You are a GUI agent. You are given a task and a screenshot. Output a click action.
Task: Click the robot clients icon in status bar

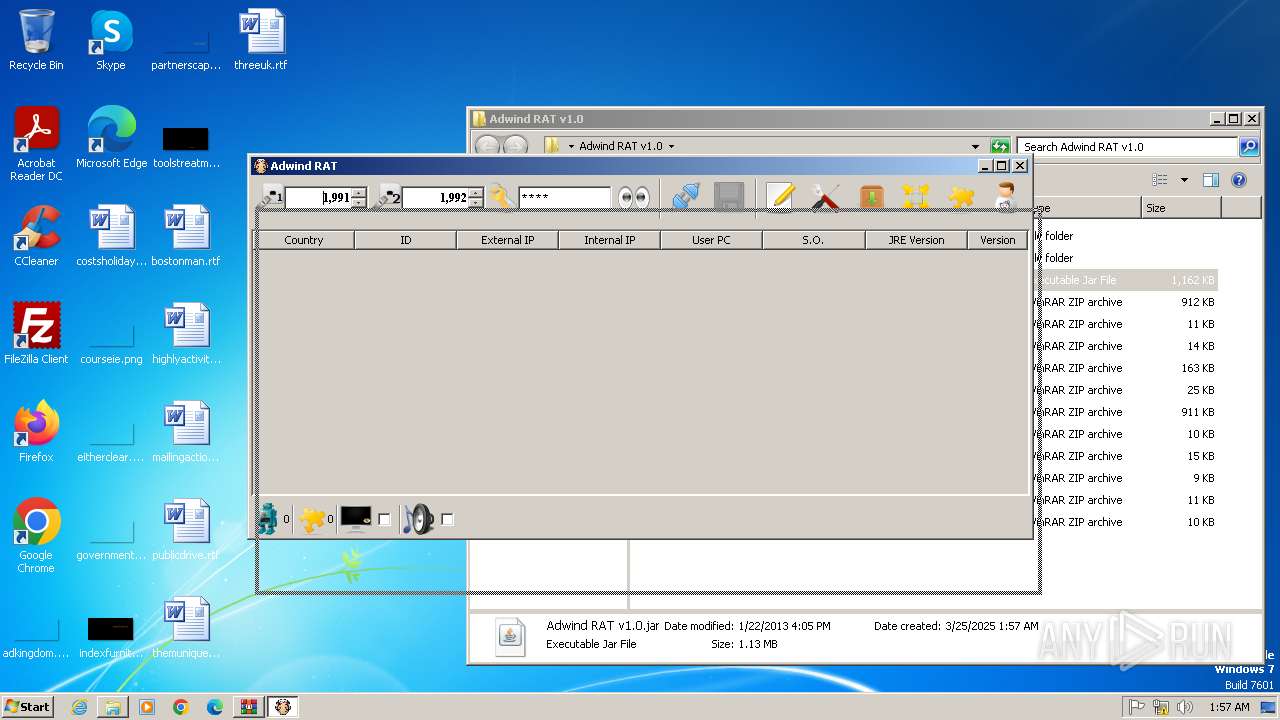point(268,519)
